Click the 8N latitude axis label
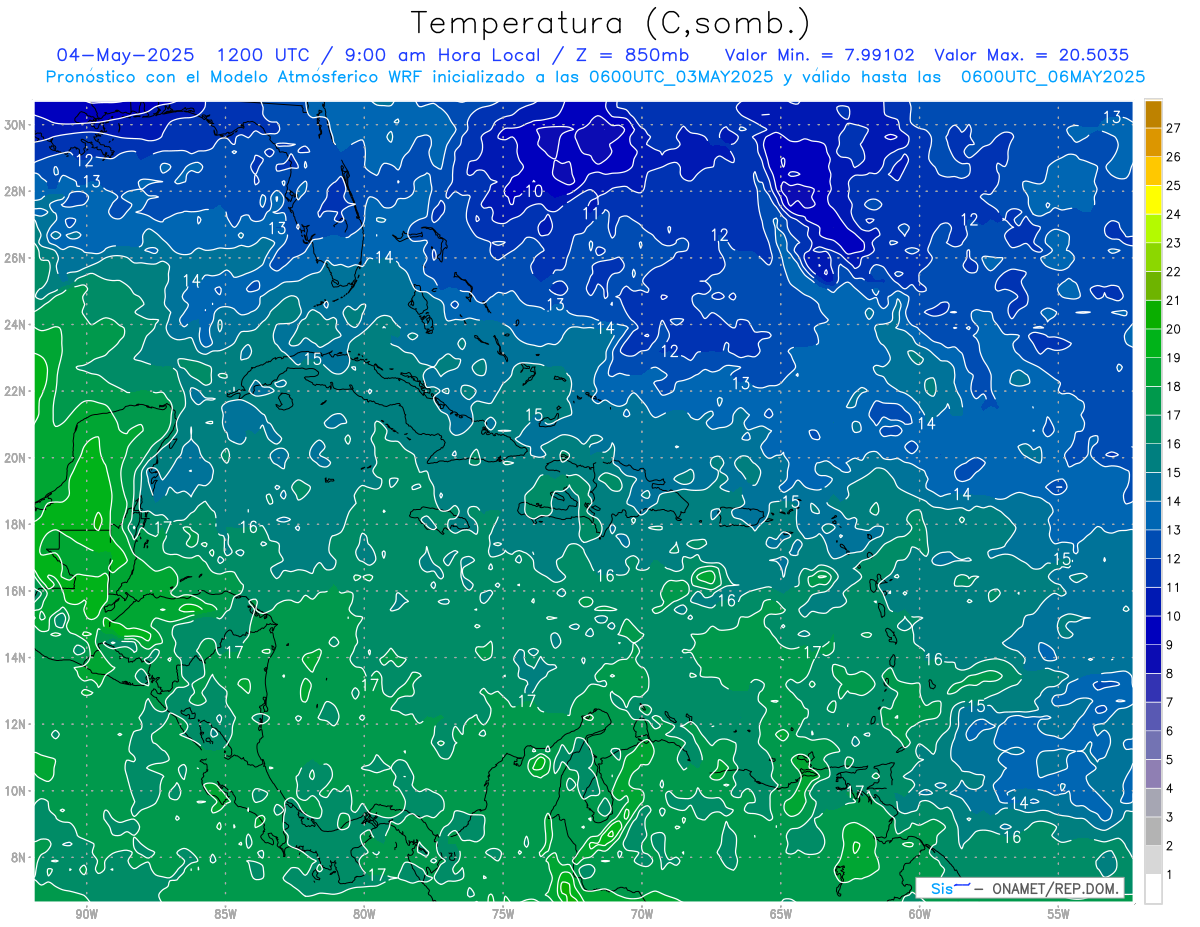The width and height of the screenshot is (1200, 927). [19, 857]
